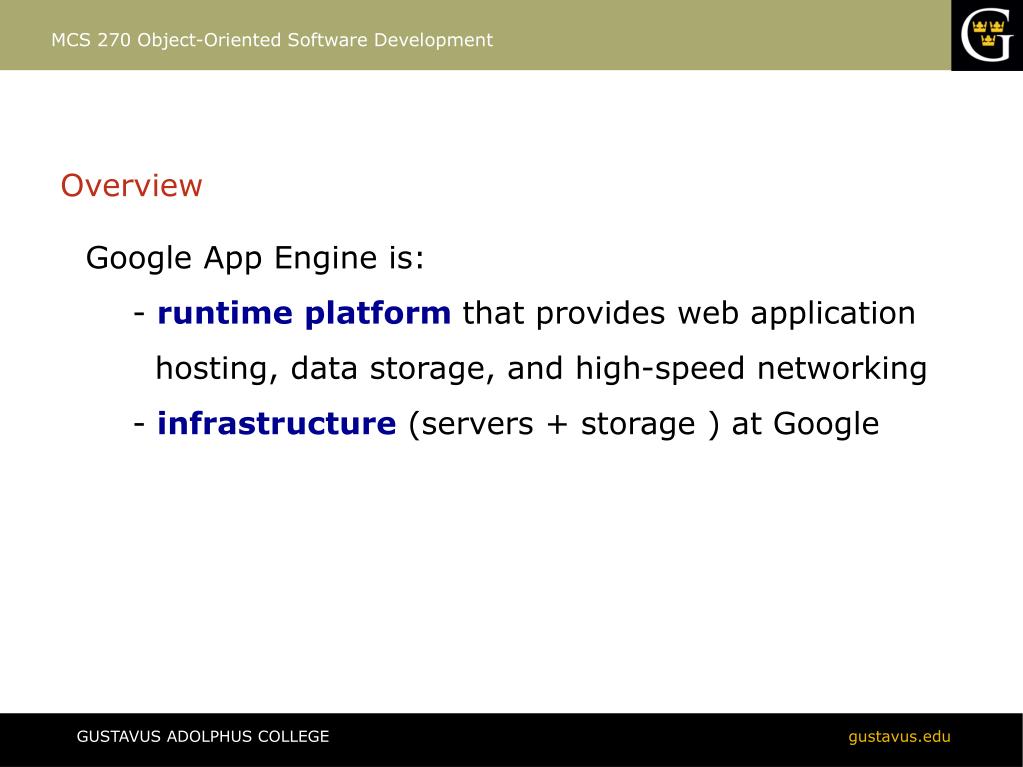Viewport: 1023px width, 767px height.
Task: Click "that provides web application" text
Action: tap(689, 313)
